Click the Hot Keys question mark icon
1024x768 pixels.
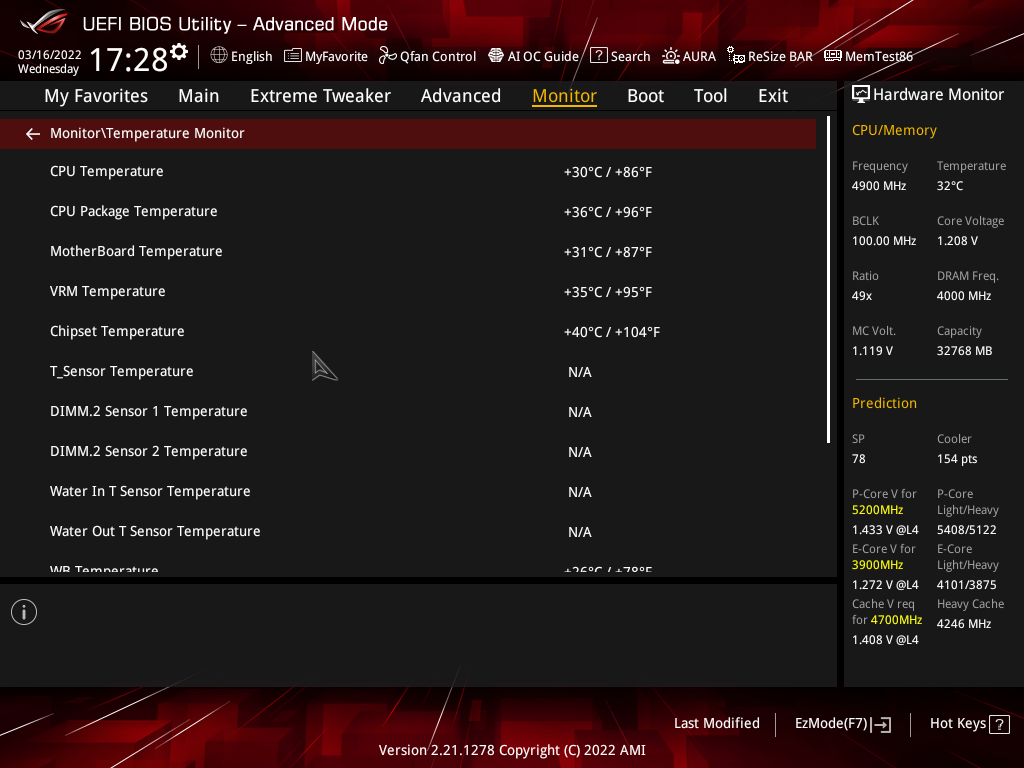click(999, 724)
